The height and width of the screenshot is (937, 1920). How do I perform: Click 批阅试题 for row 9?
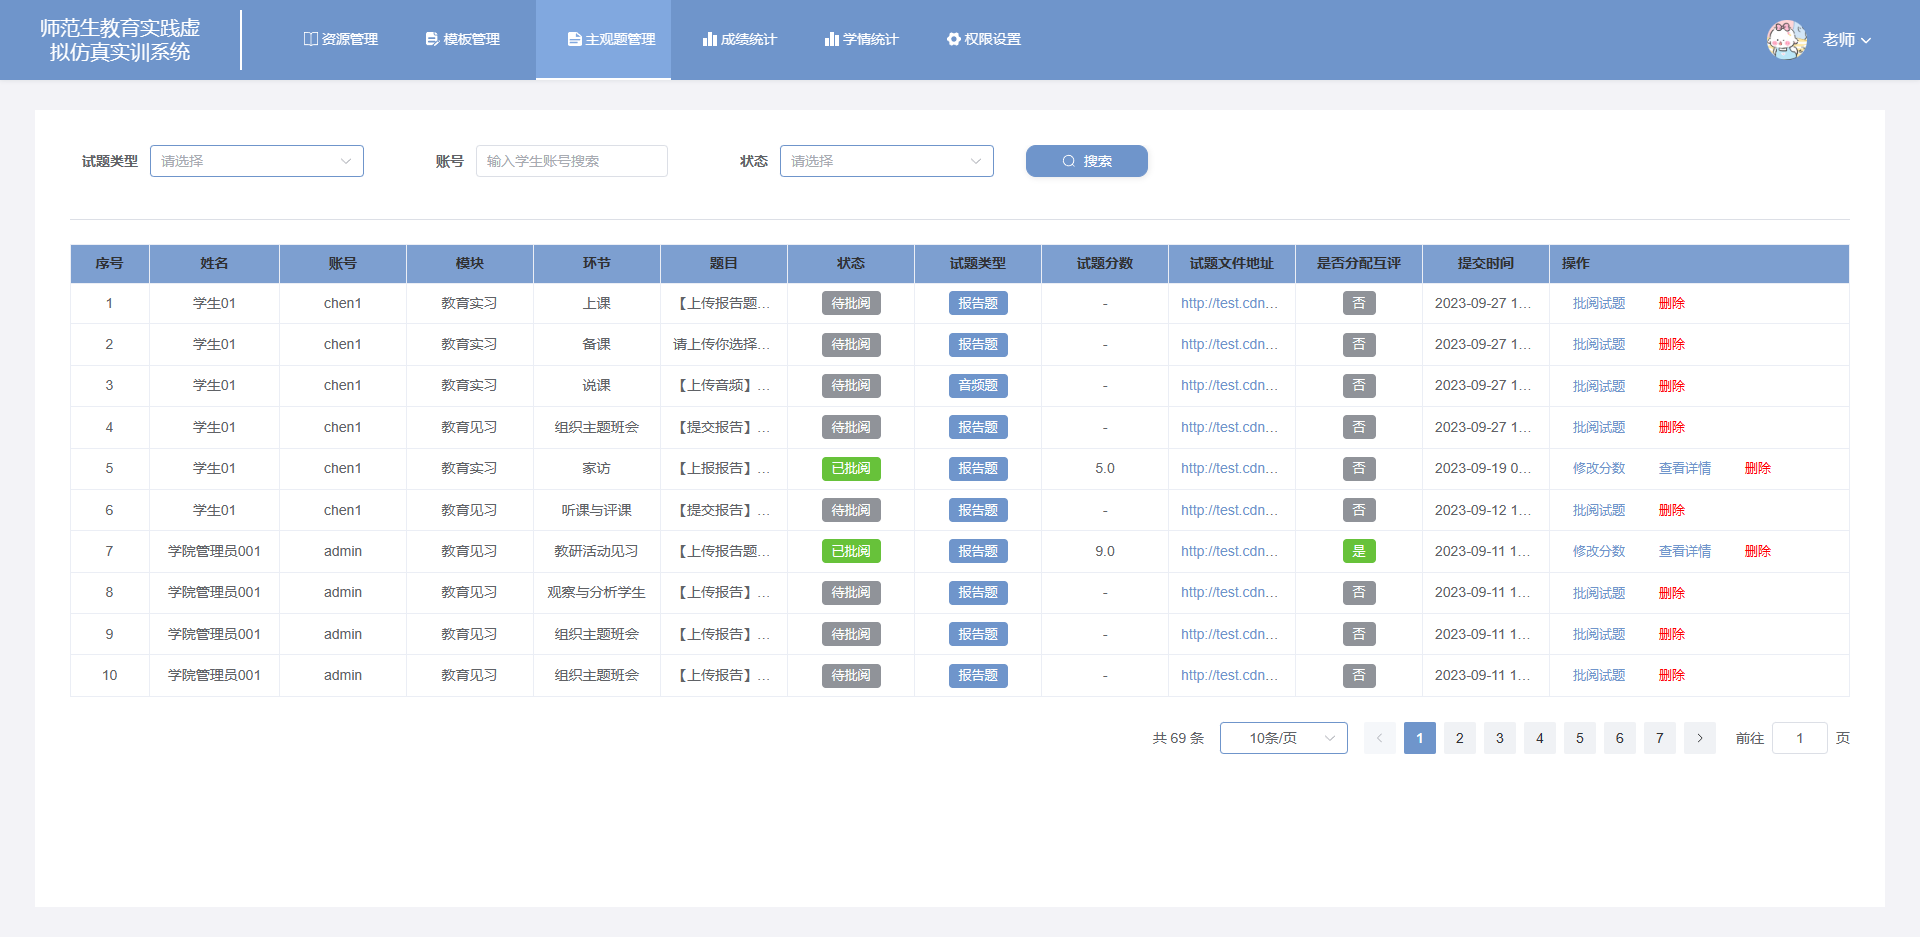click(x=1599, y=634)
